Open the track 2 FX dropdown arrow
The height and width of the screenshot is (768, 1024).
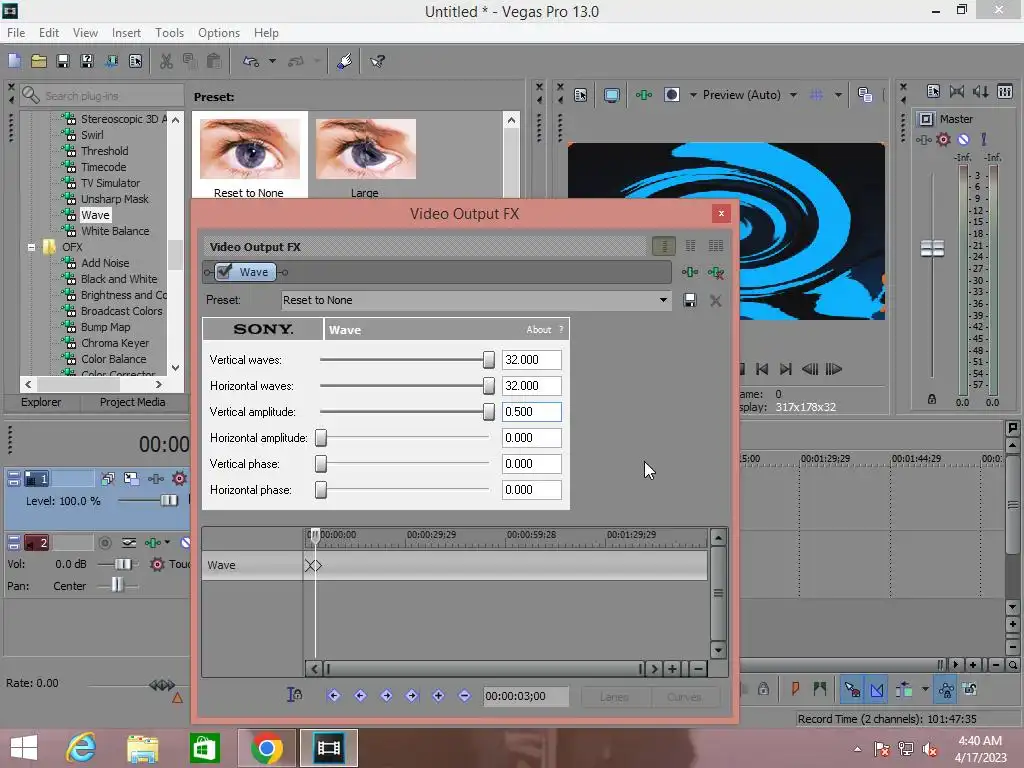click(168, 543)
